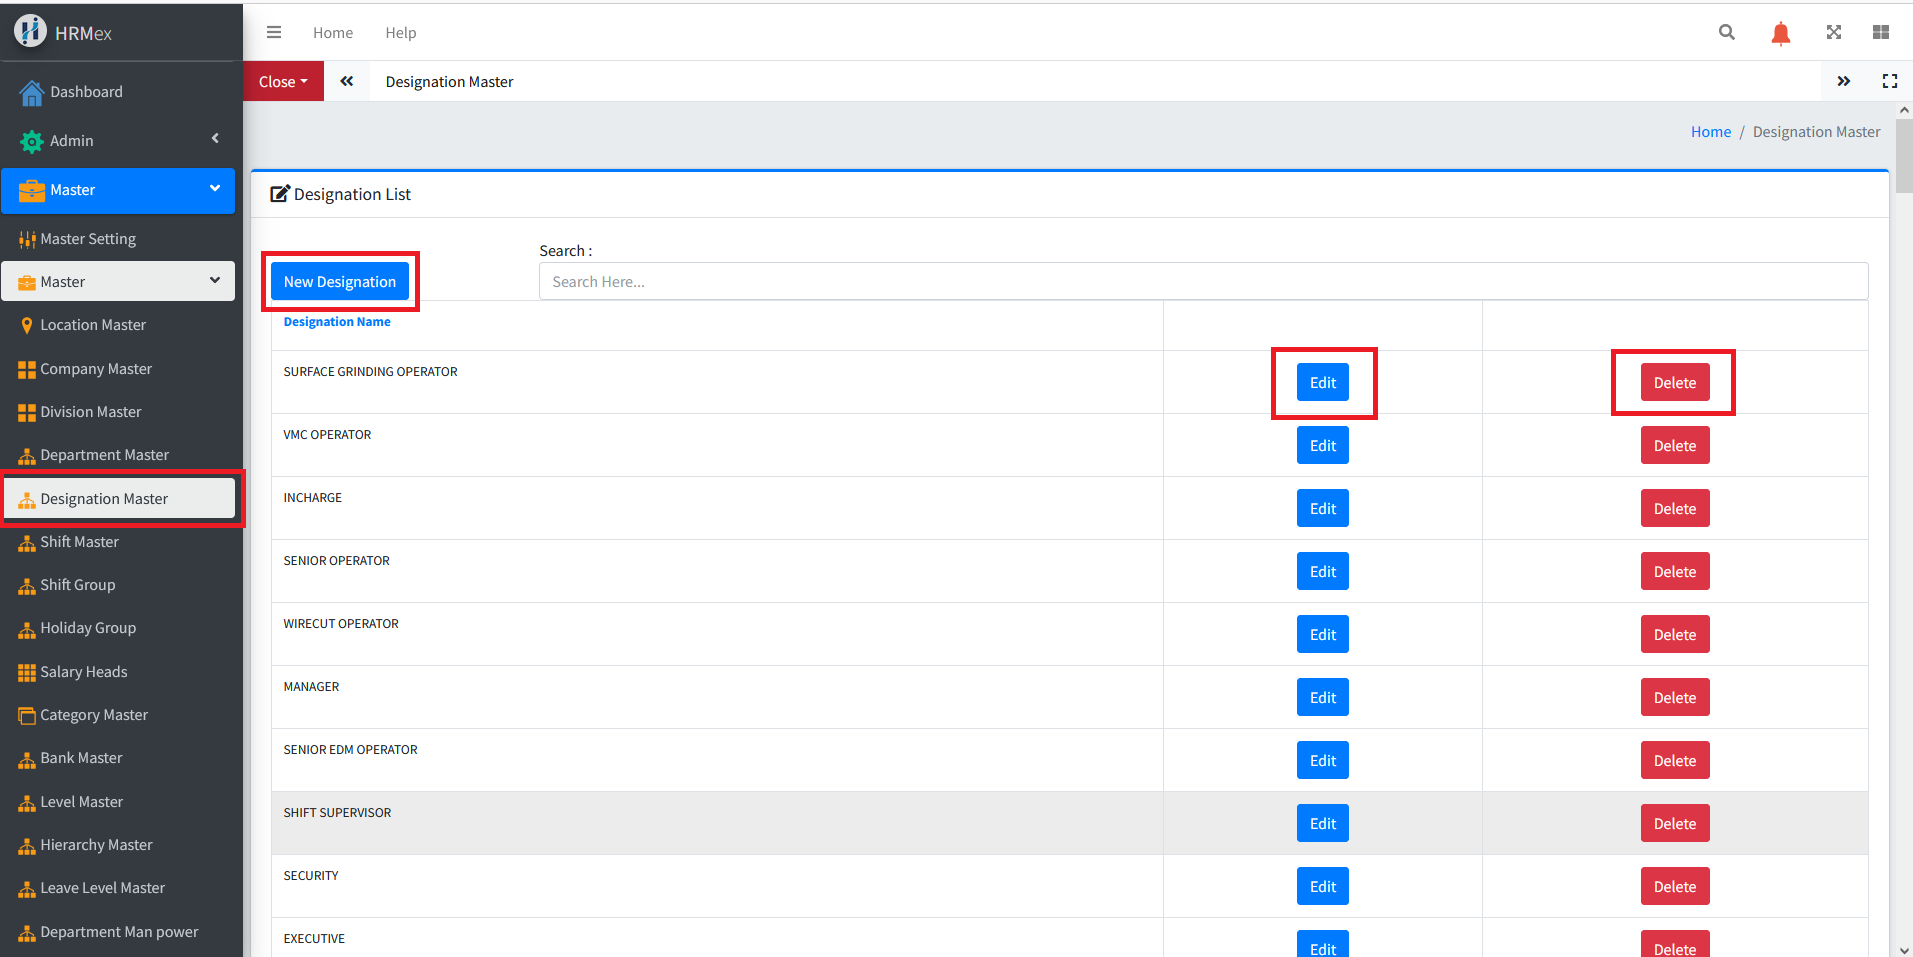
Task: Click the Home breadcrumb link
Action: [x=1710, y=132]
